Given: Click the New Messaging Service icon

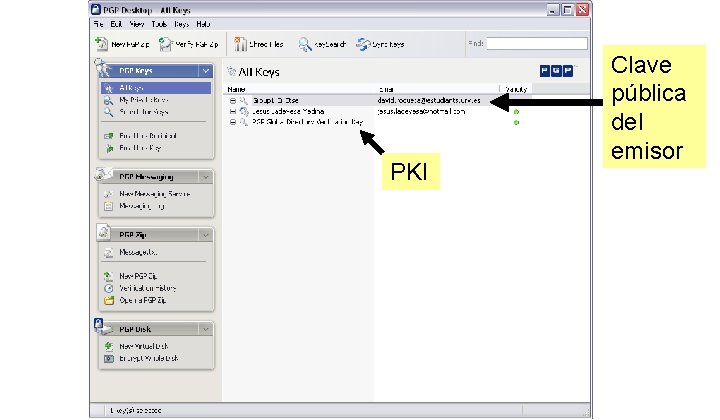Looking at the screenshot, I should [x=108, y=194].
